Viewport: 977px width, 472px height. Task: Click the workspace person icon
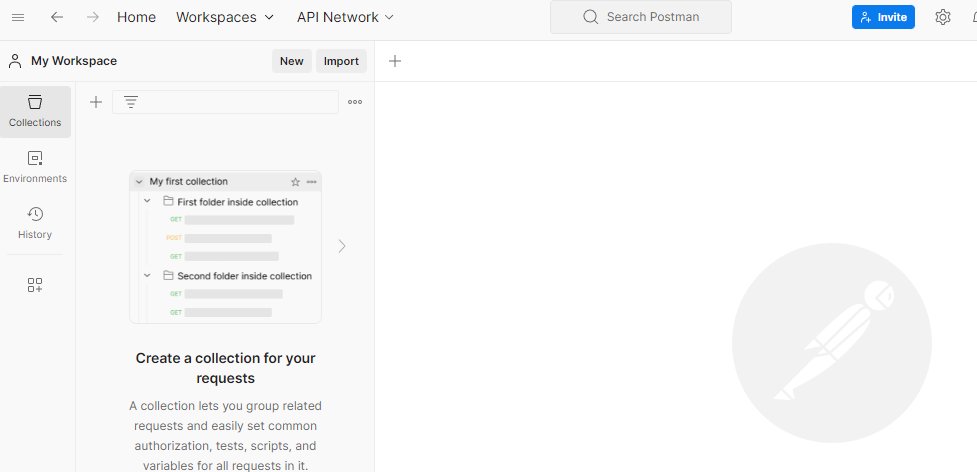(x=15, y=61)
